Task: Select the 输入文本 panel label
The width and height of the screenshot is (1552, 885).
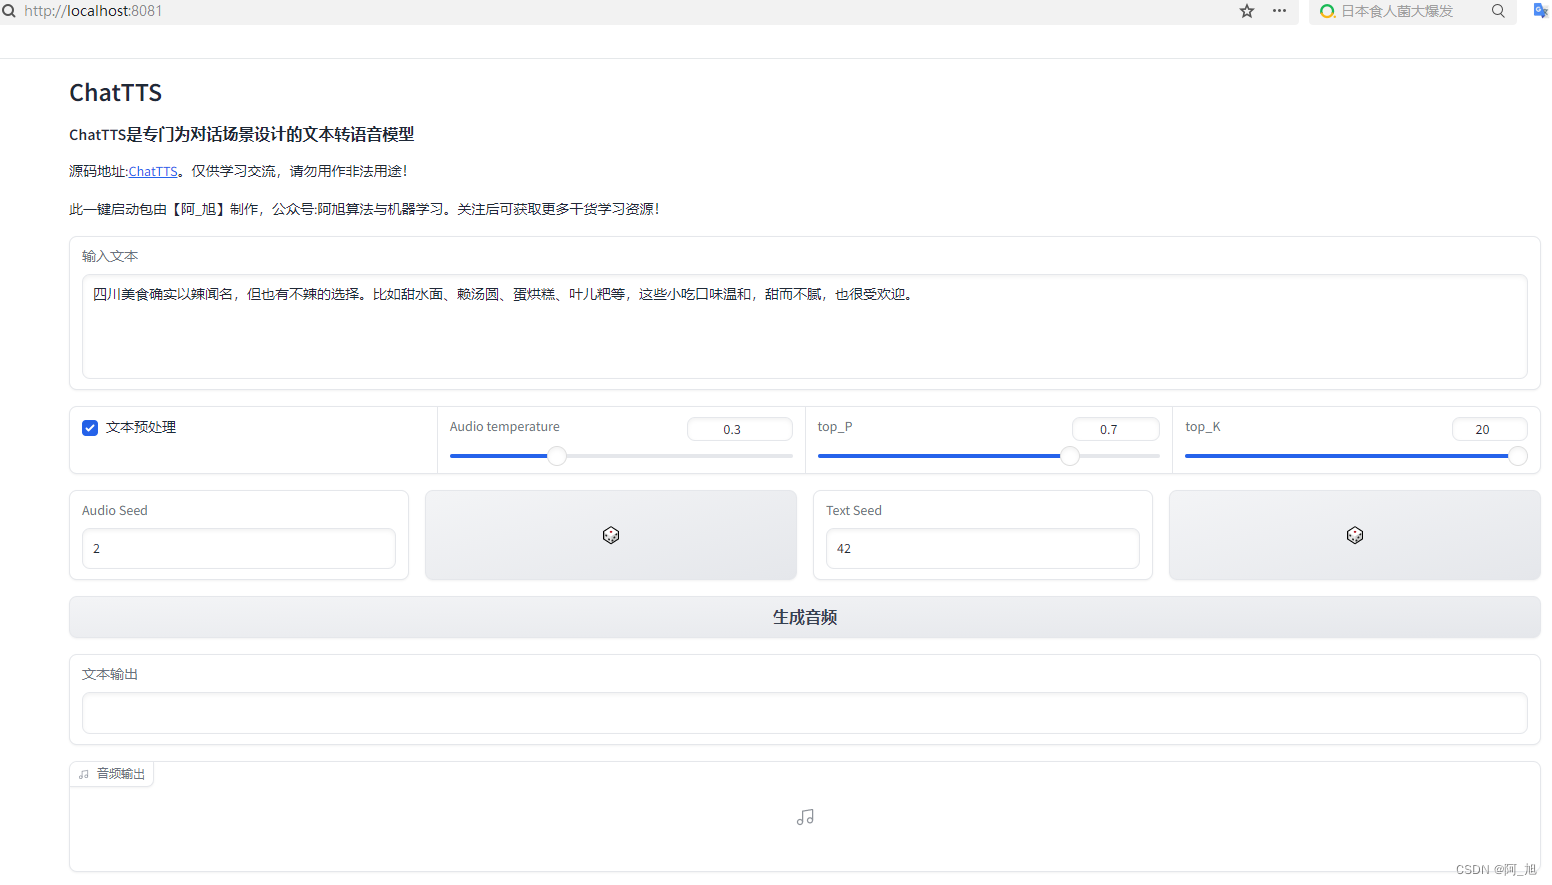Action: point(109,256)
